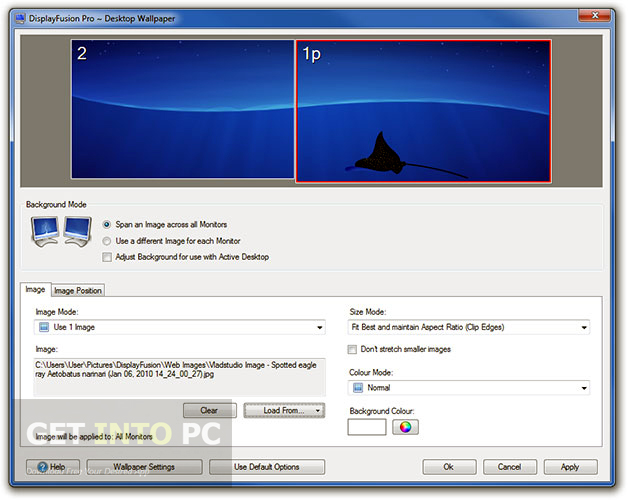
Task: Close the Desktop Wallpaper window
Action: coord(595,16)
